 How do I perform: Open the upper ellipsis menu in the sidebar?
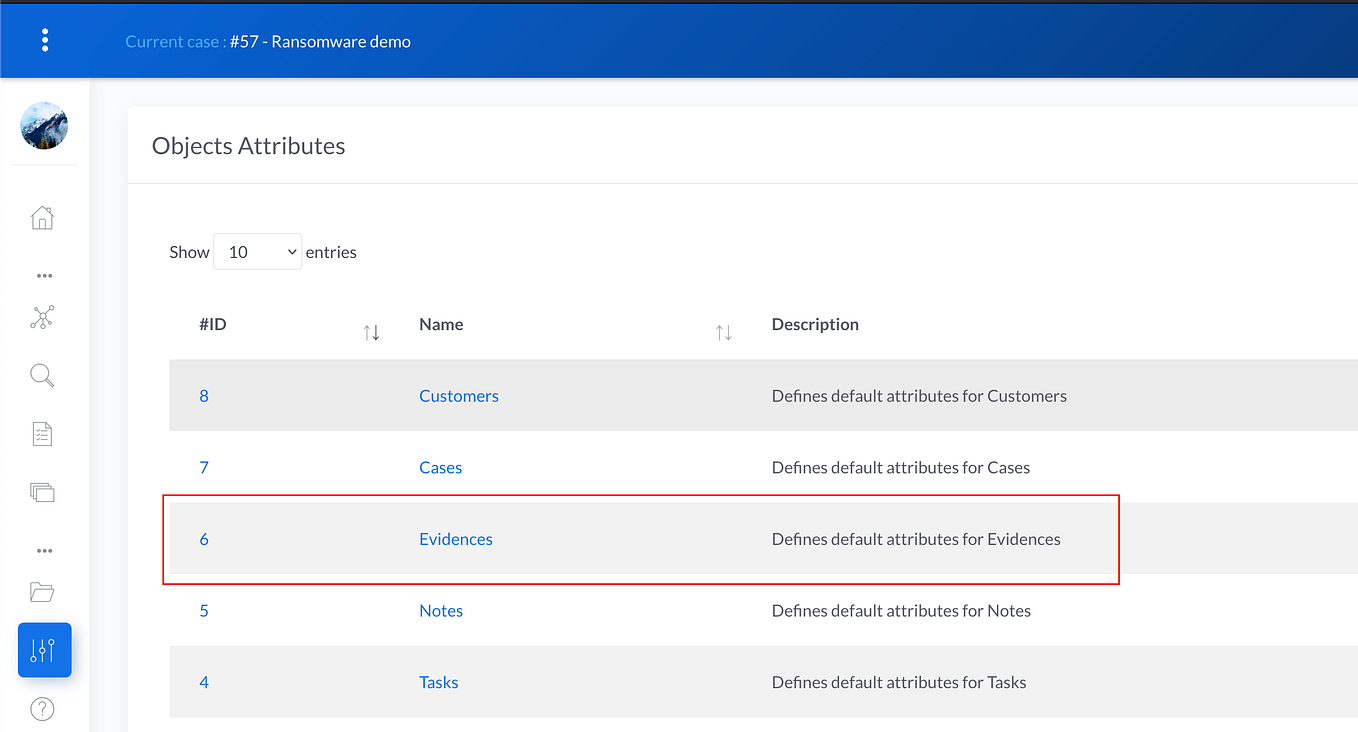pos(42,275)
